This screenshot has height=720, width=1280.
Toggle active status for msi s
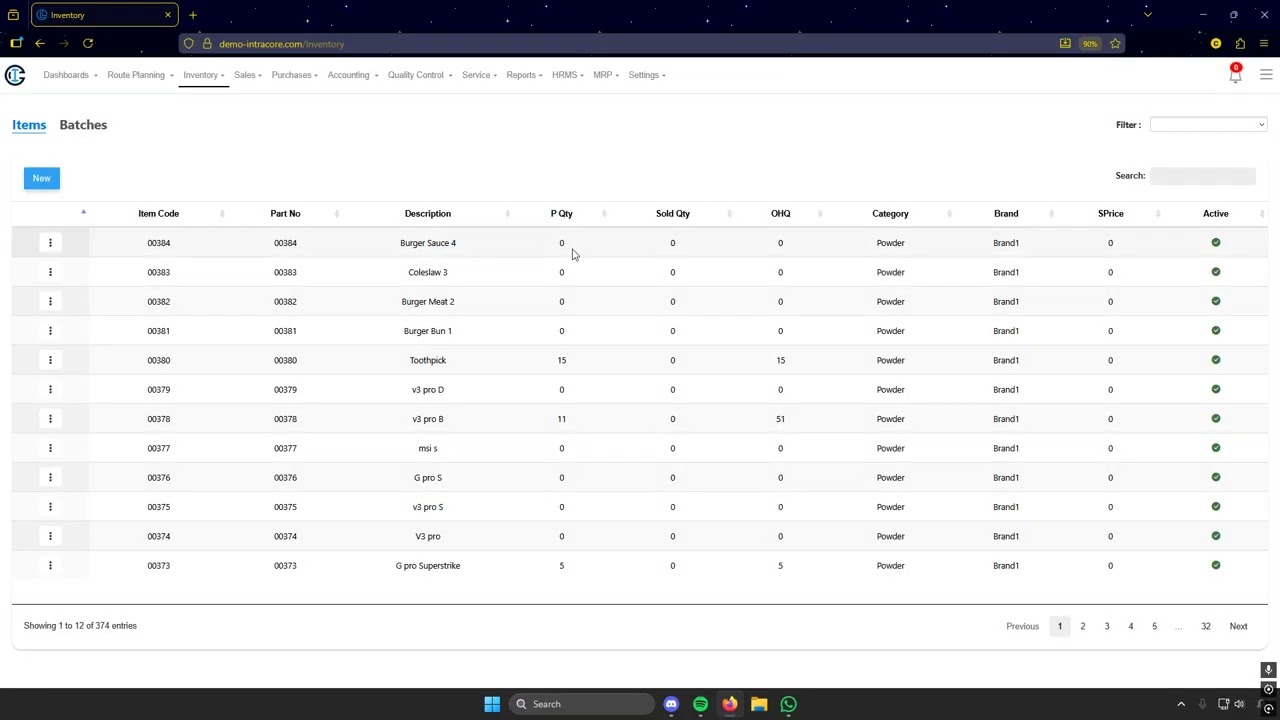coord(1216,448)
